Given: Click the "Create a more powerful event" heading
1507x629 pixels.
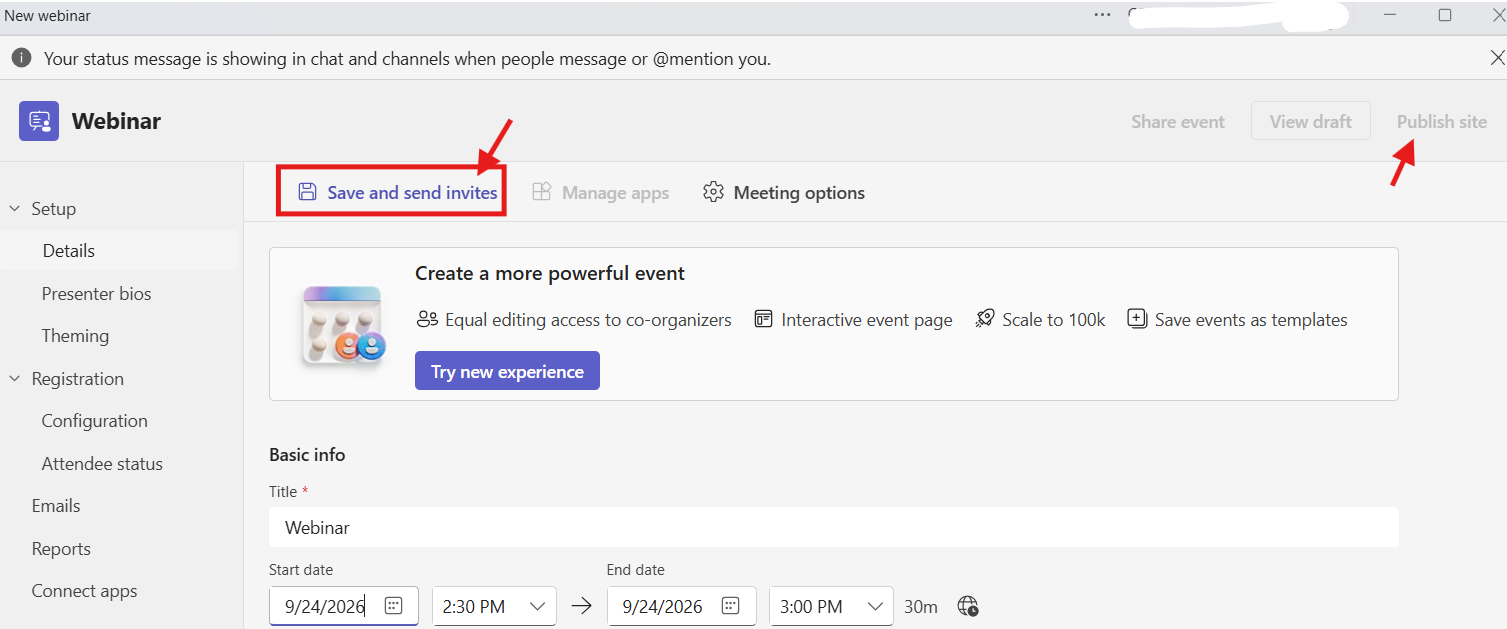Looking at the screenshot, I should click(x=550, y=274).
